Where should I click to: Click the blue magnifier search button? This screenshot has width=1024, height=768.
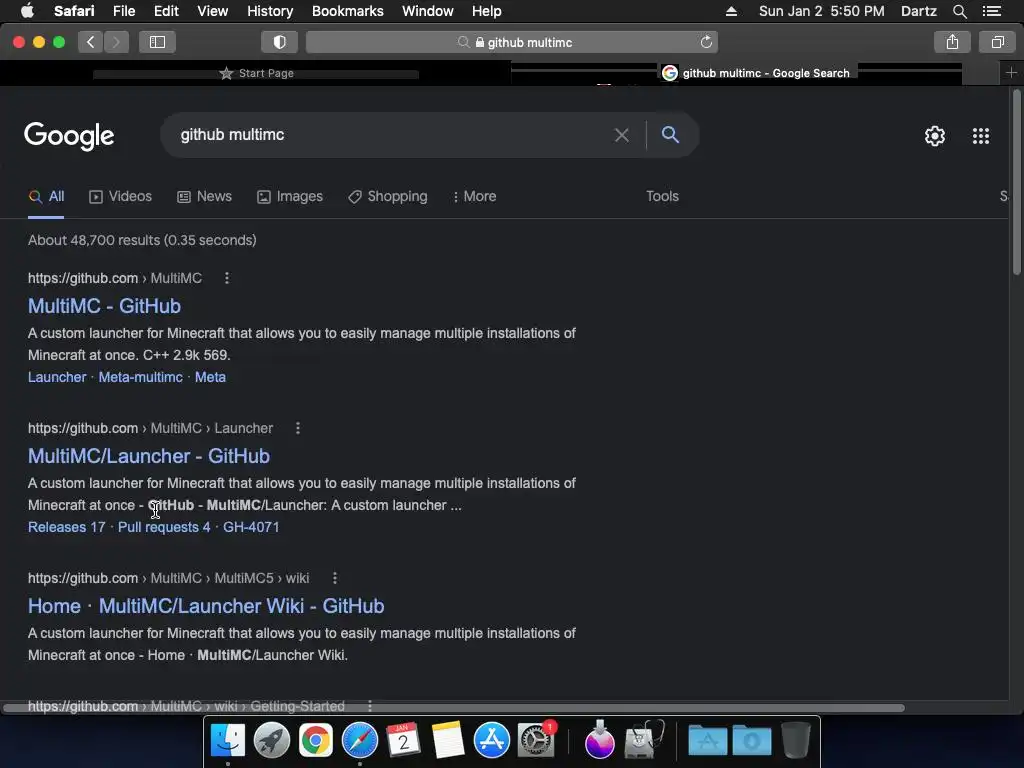pos(670,135)
